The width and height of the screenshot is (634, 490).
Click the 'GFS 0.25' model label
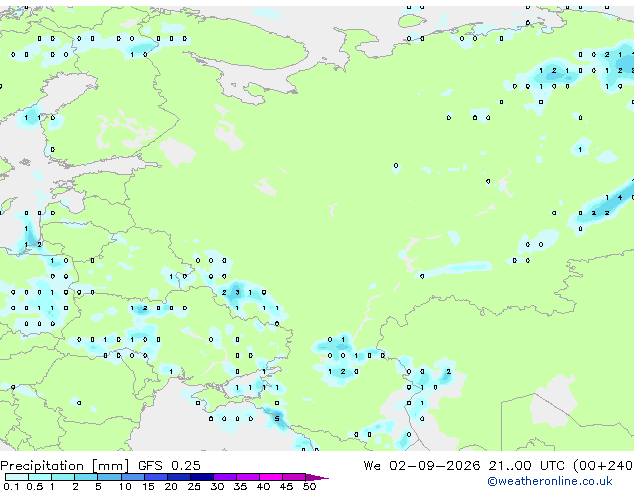[169, 466]
